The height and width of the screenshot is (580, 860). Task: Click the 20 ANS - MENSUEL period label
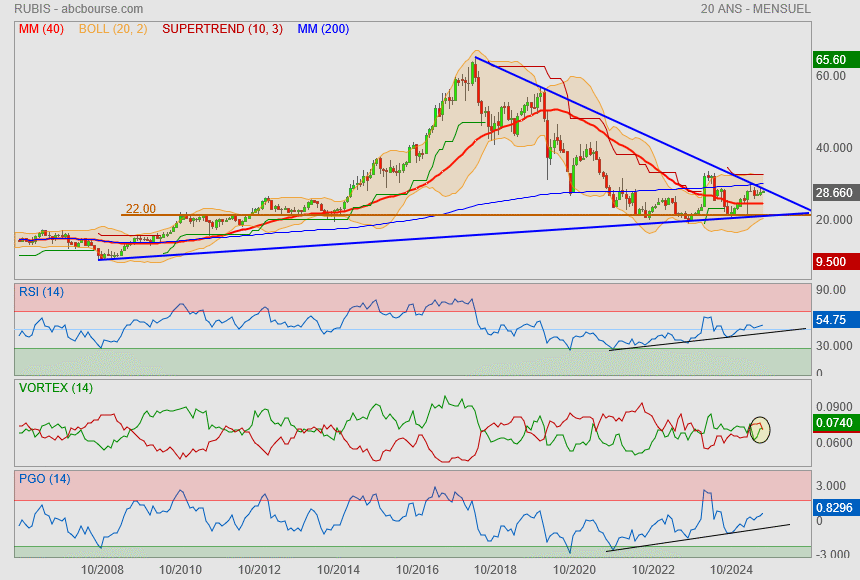point(756,9)
